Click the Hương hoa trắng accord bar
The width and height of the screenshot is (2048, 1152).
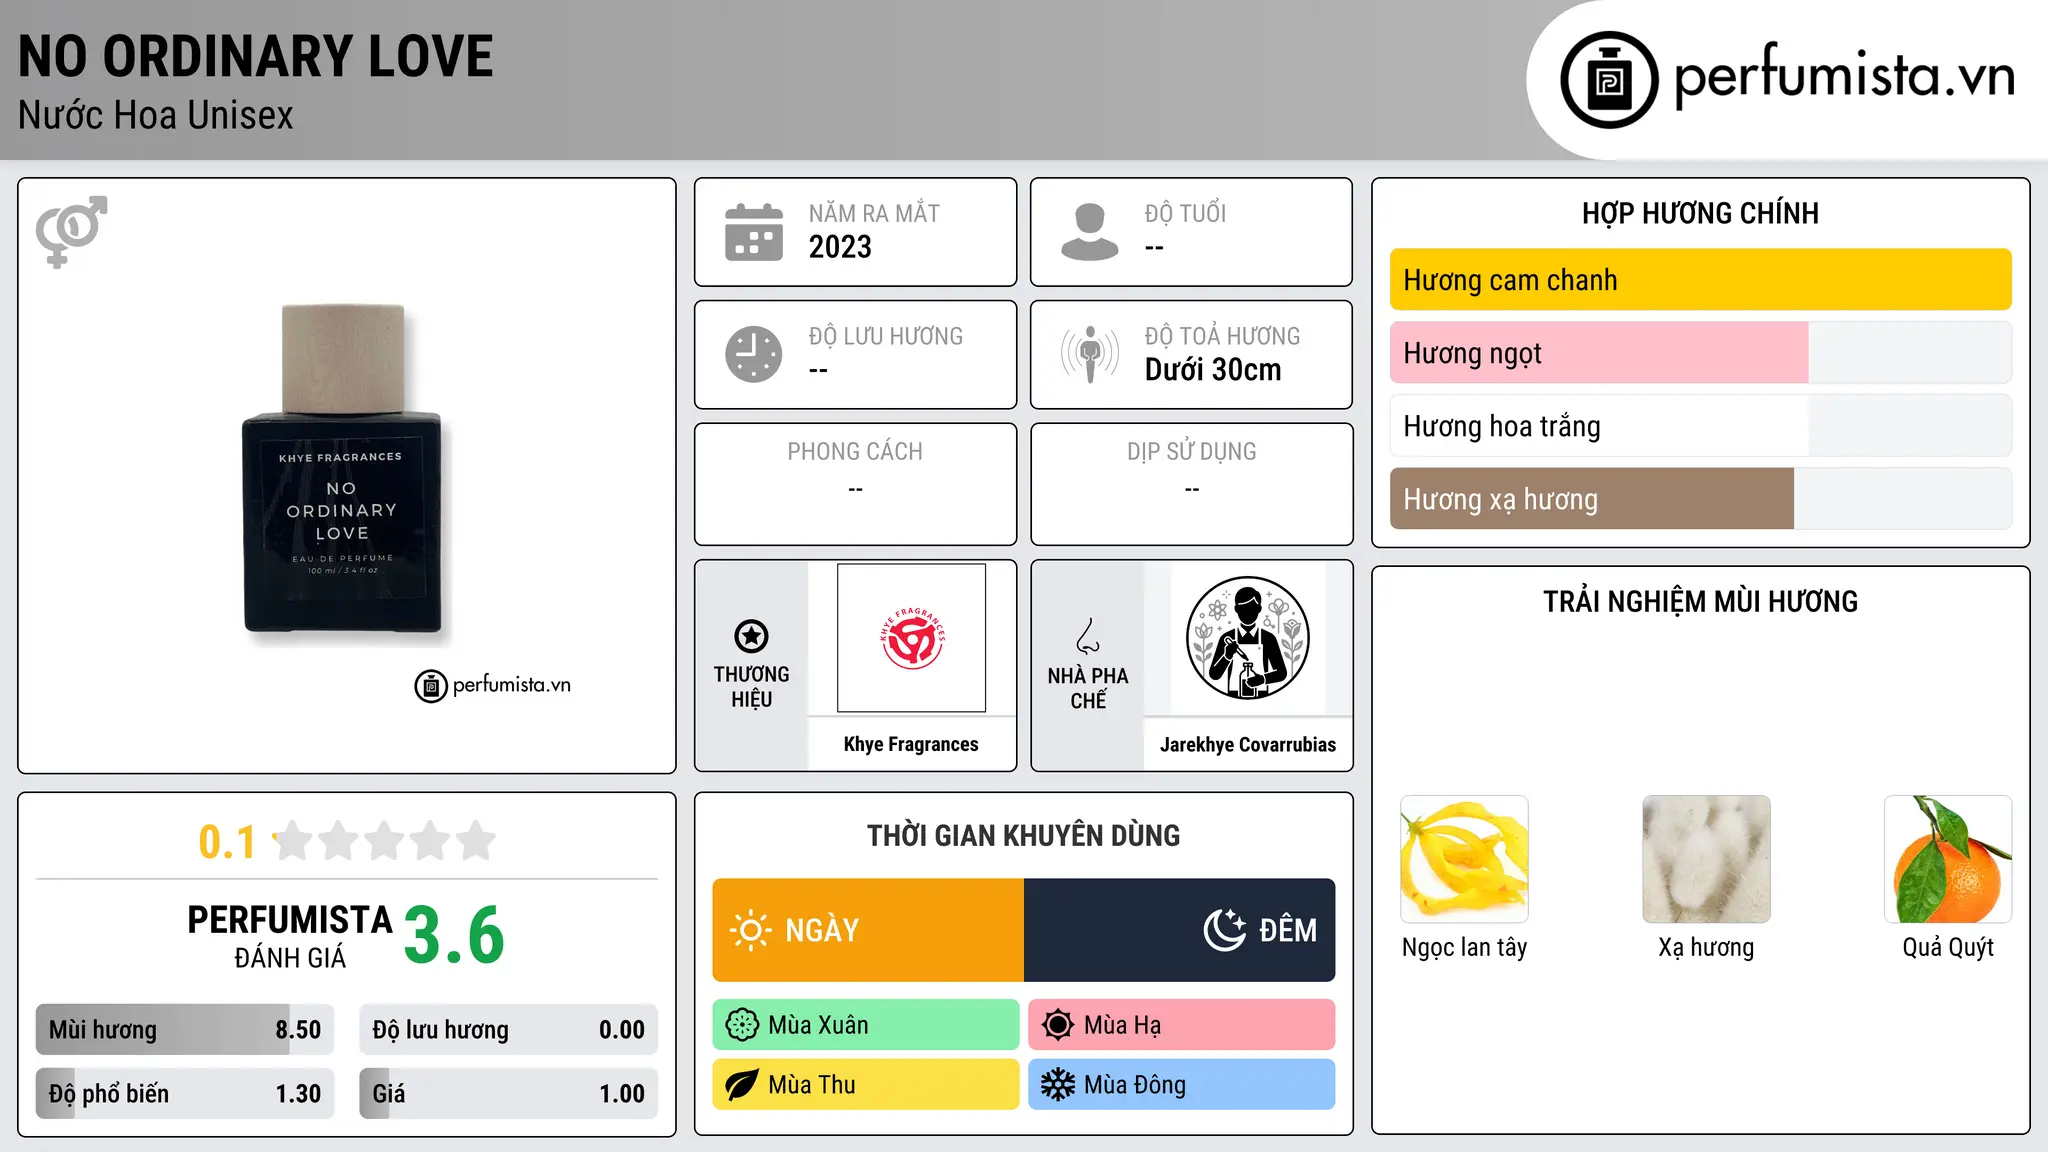pos(1700,426)
